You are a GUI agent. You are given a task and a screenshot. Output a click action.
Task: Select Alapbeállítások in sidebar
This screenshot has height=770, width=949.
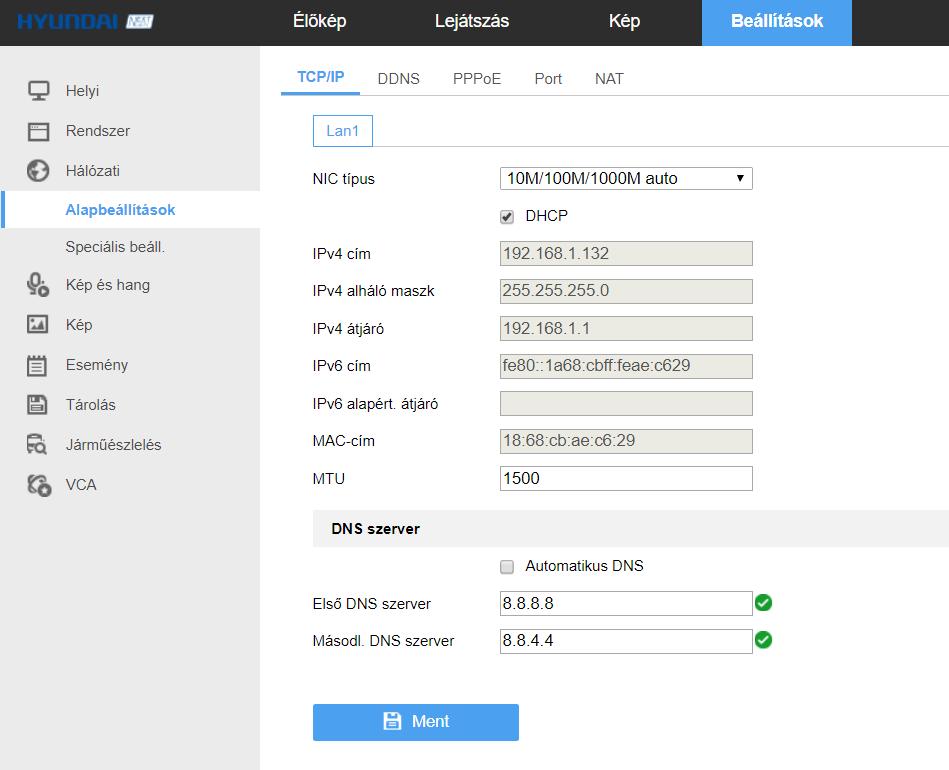pyautogui.click(x=120, y=209)
